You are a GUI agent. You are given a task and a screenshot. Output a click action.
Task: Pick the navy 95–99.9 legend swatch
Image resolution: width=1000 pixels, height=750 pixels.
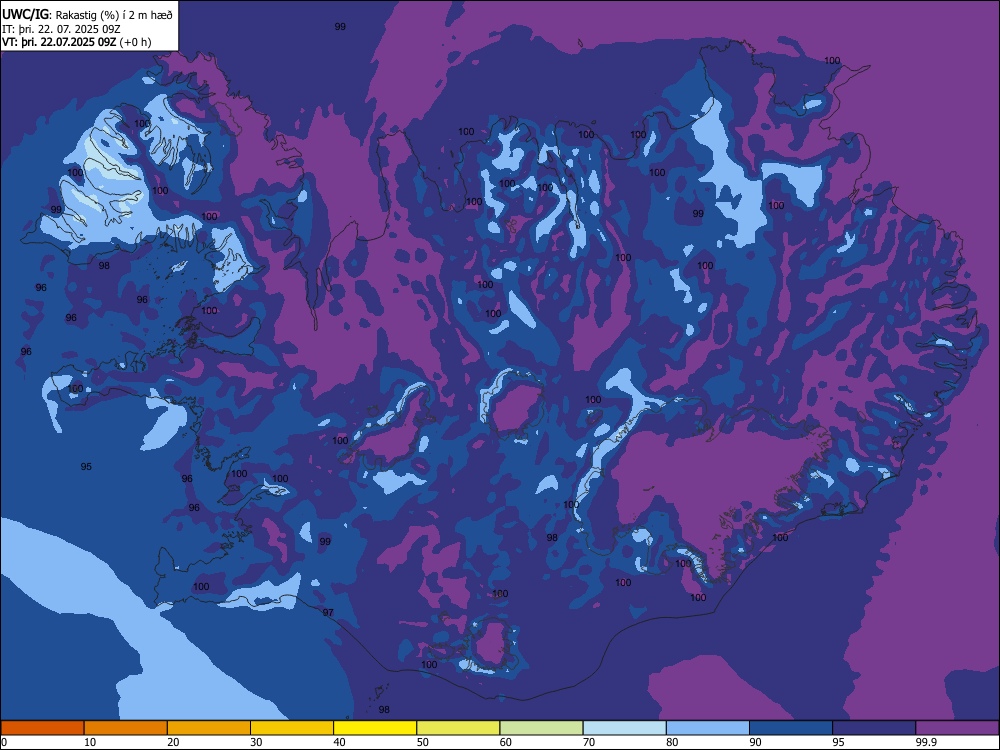(874, 728)
